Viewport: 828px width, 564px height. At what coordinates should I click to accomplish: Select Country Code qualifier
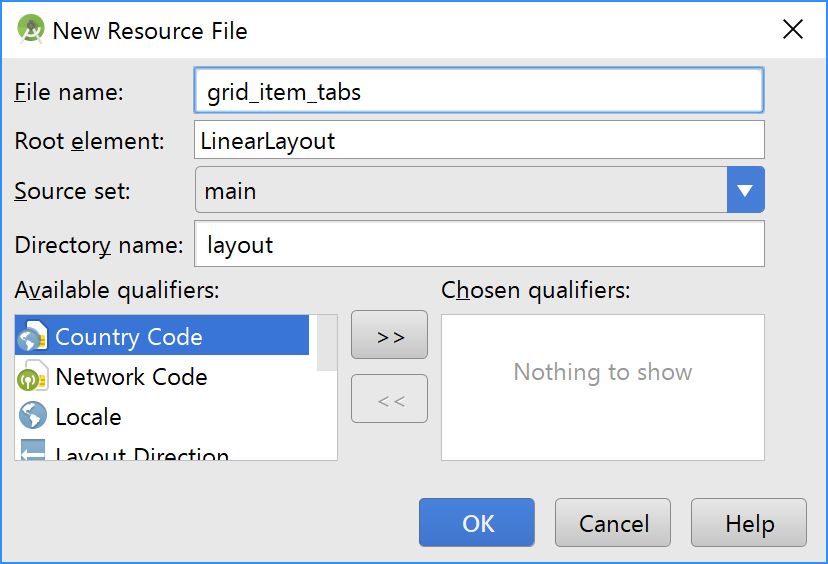(x=129, y=337)
